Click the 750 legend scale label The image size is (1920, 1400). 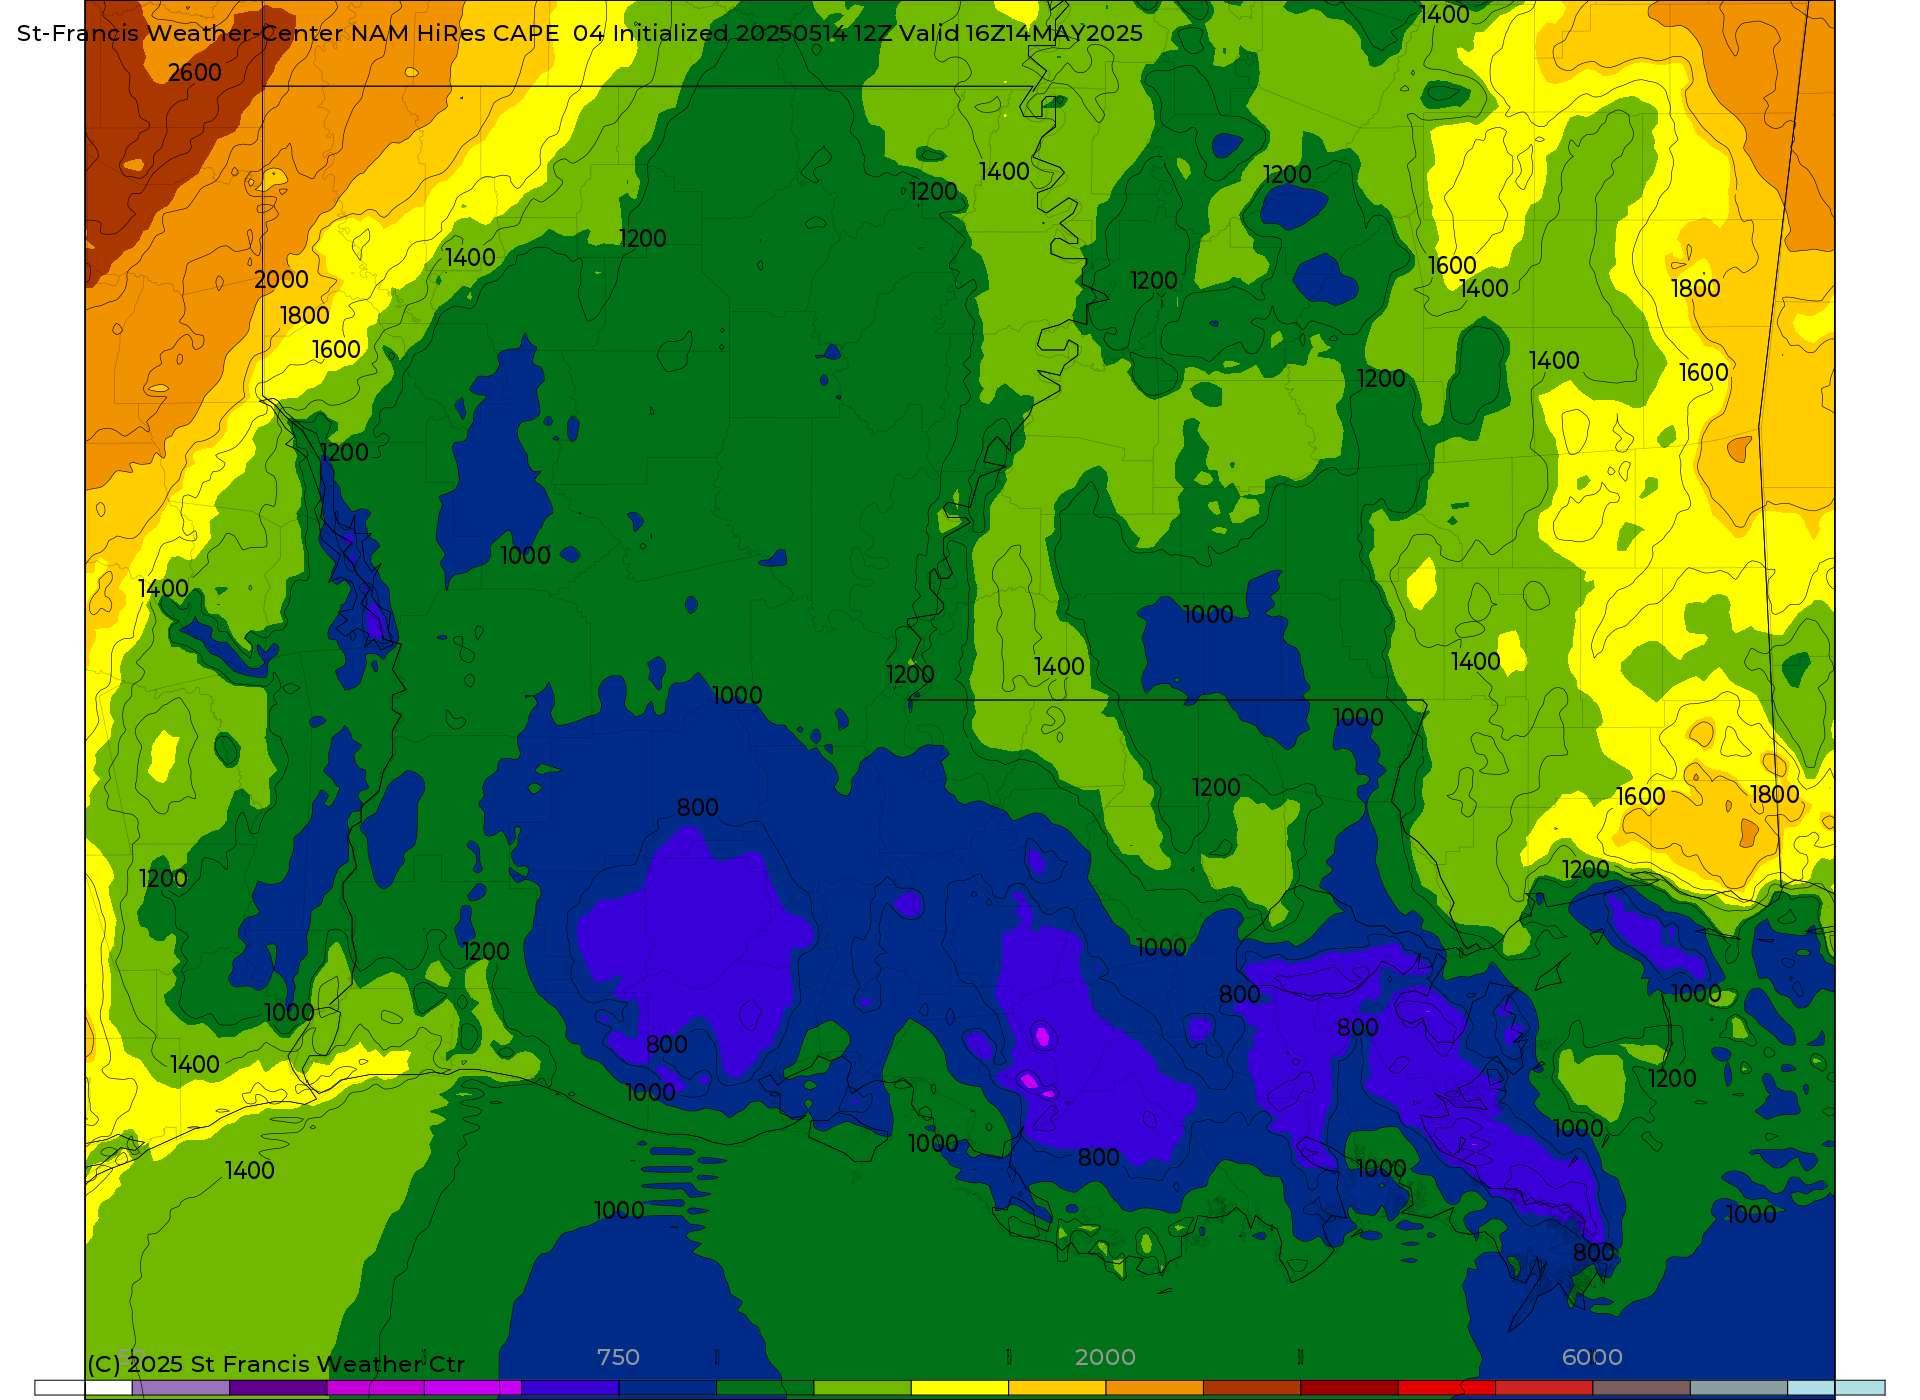(618, 1357)
